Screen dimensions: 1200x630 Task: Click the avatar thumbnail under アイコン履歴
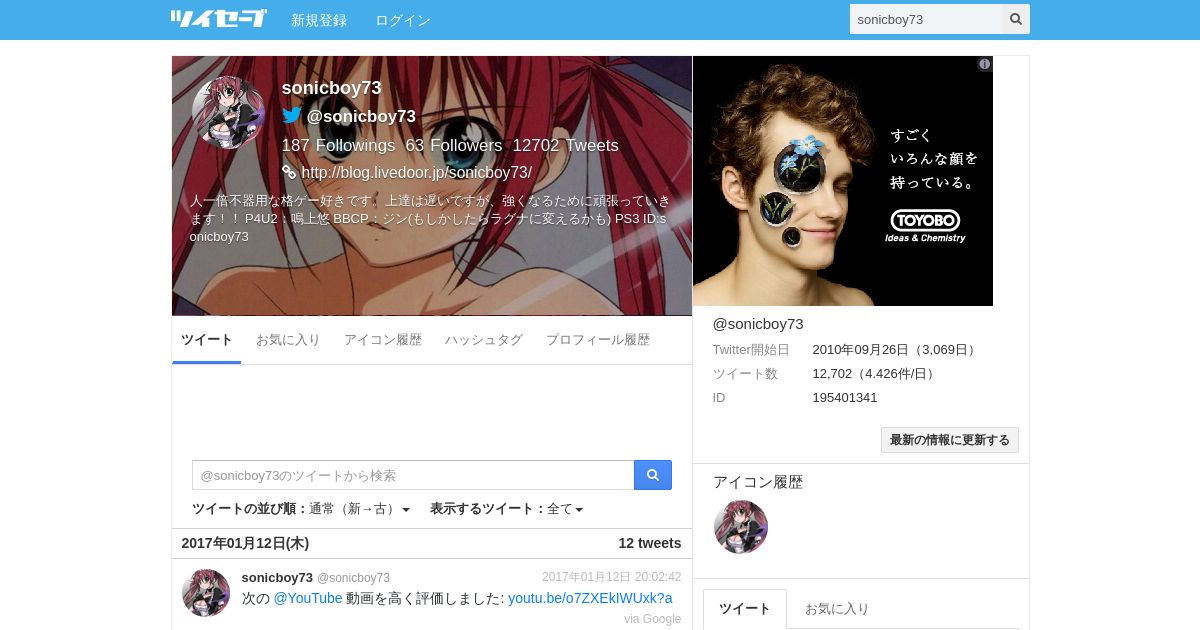pyautogui.click(x=741, y=527)
